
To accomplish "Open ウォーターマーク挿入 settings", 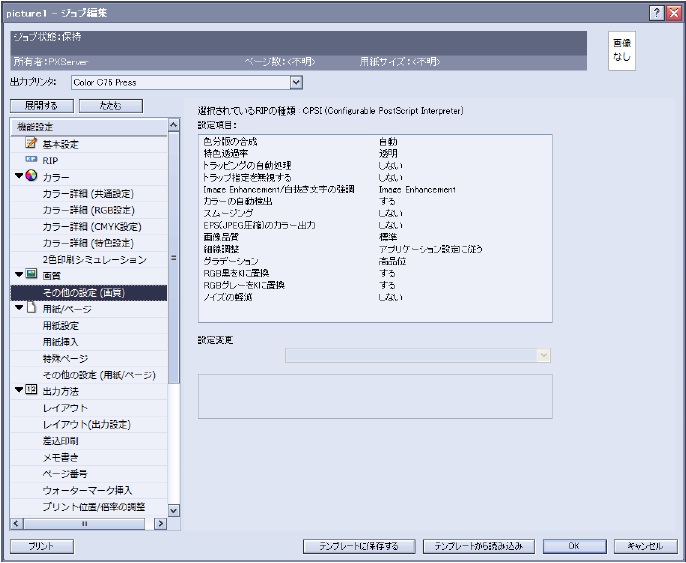I will [x=87, y=490].
